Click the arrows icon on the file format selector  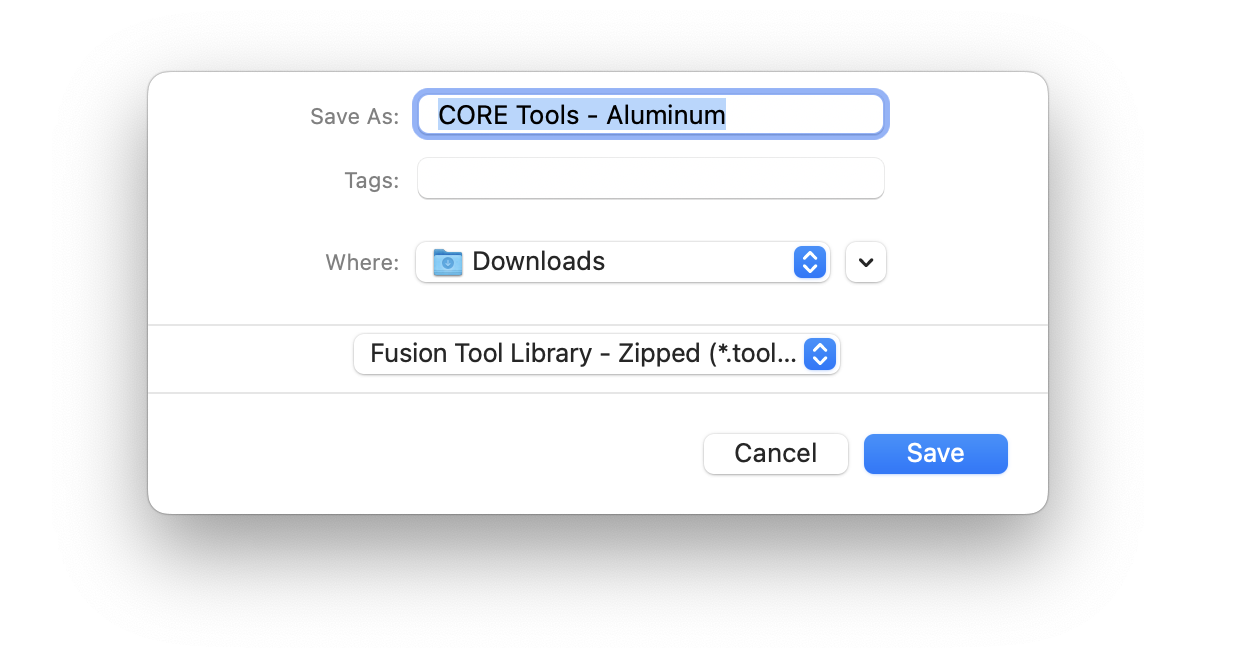click(x=819, y=354)
